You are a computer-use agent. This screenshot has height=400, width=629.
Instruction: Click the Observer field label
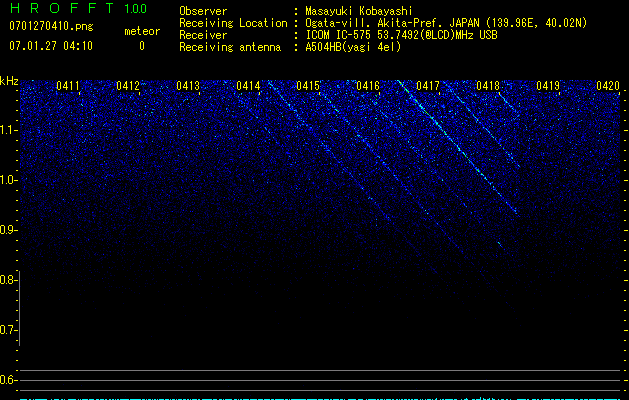[203, 11]
